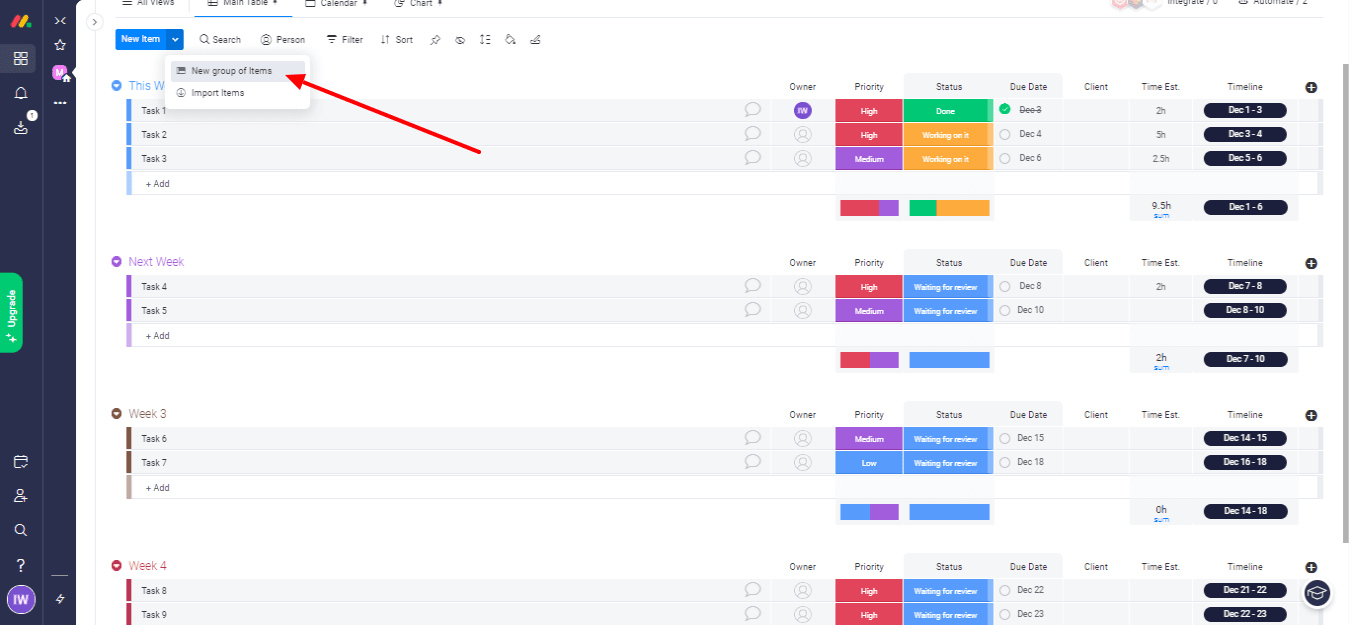Open the Sort button
This screenshot has height=625, width=1349.
pyautogui.click(x=397, y=40)
